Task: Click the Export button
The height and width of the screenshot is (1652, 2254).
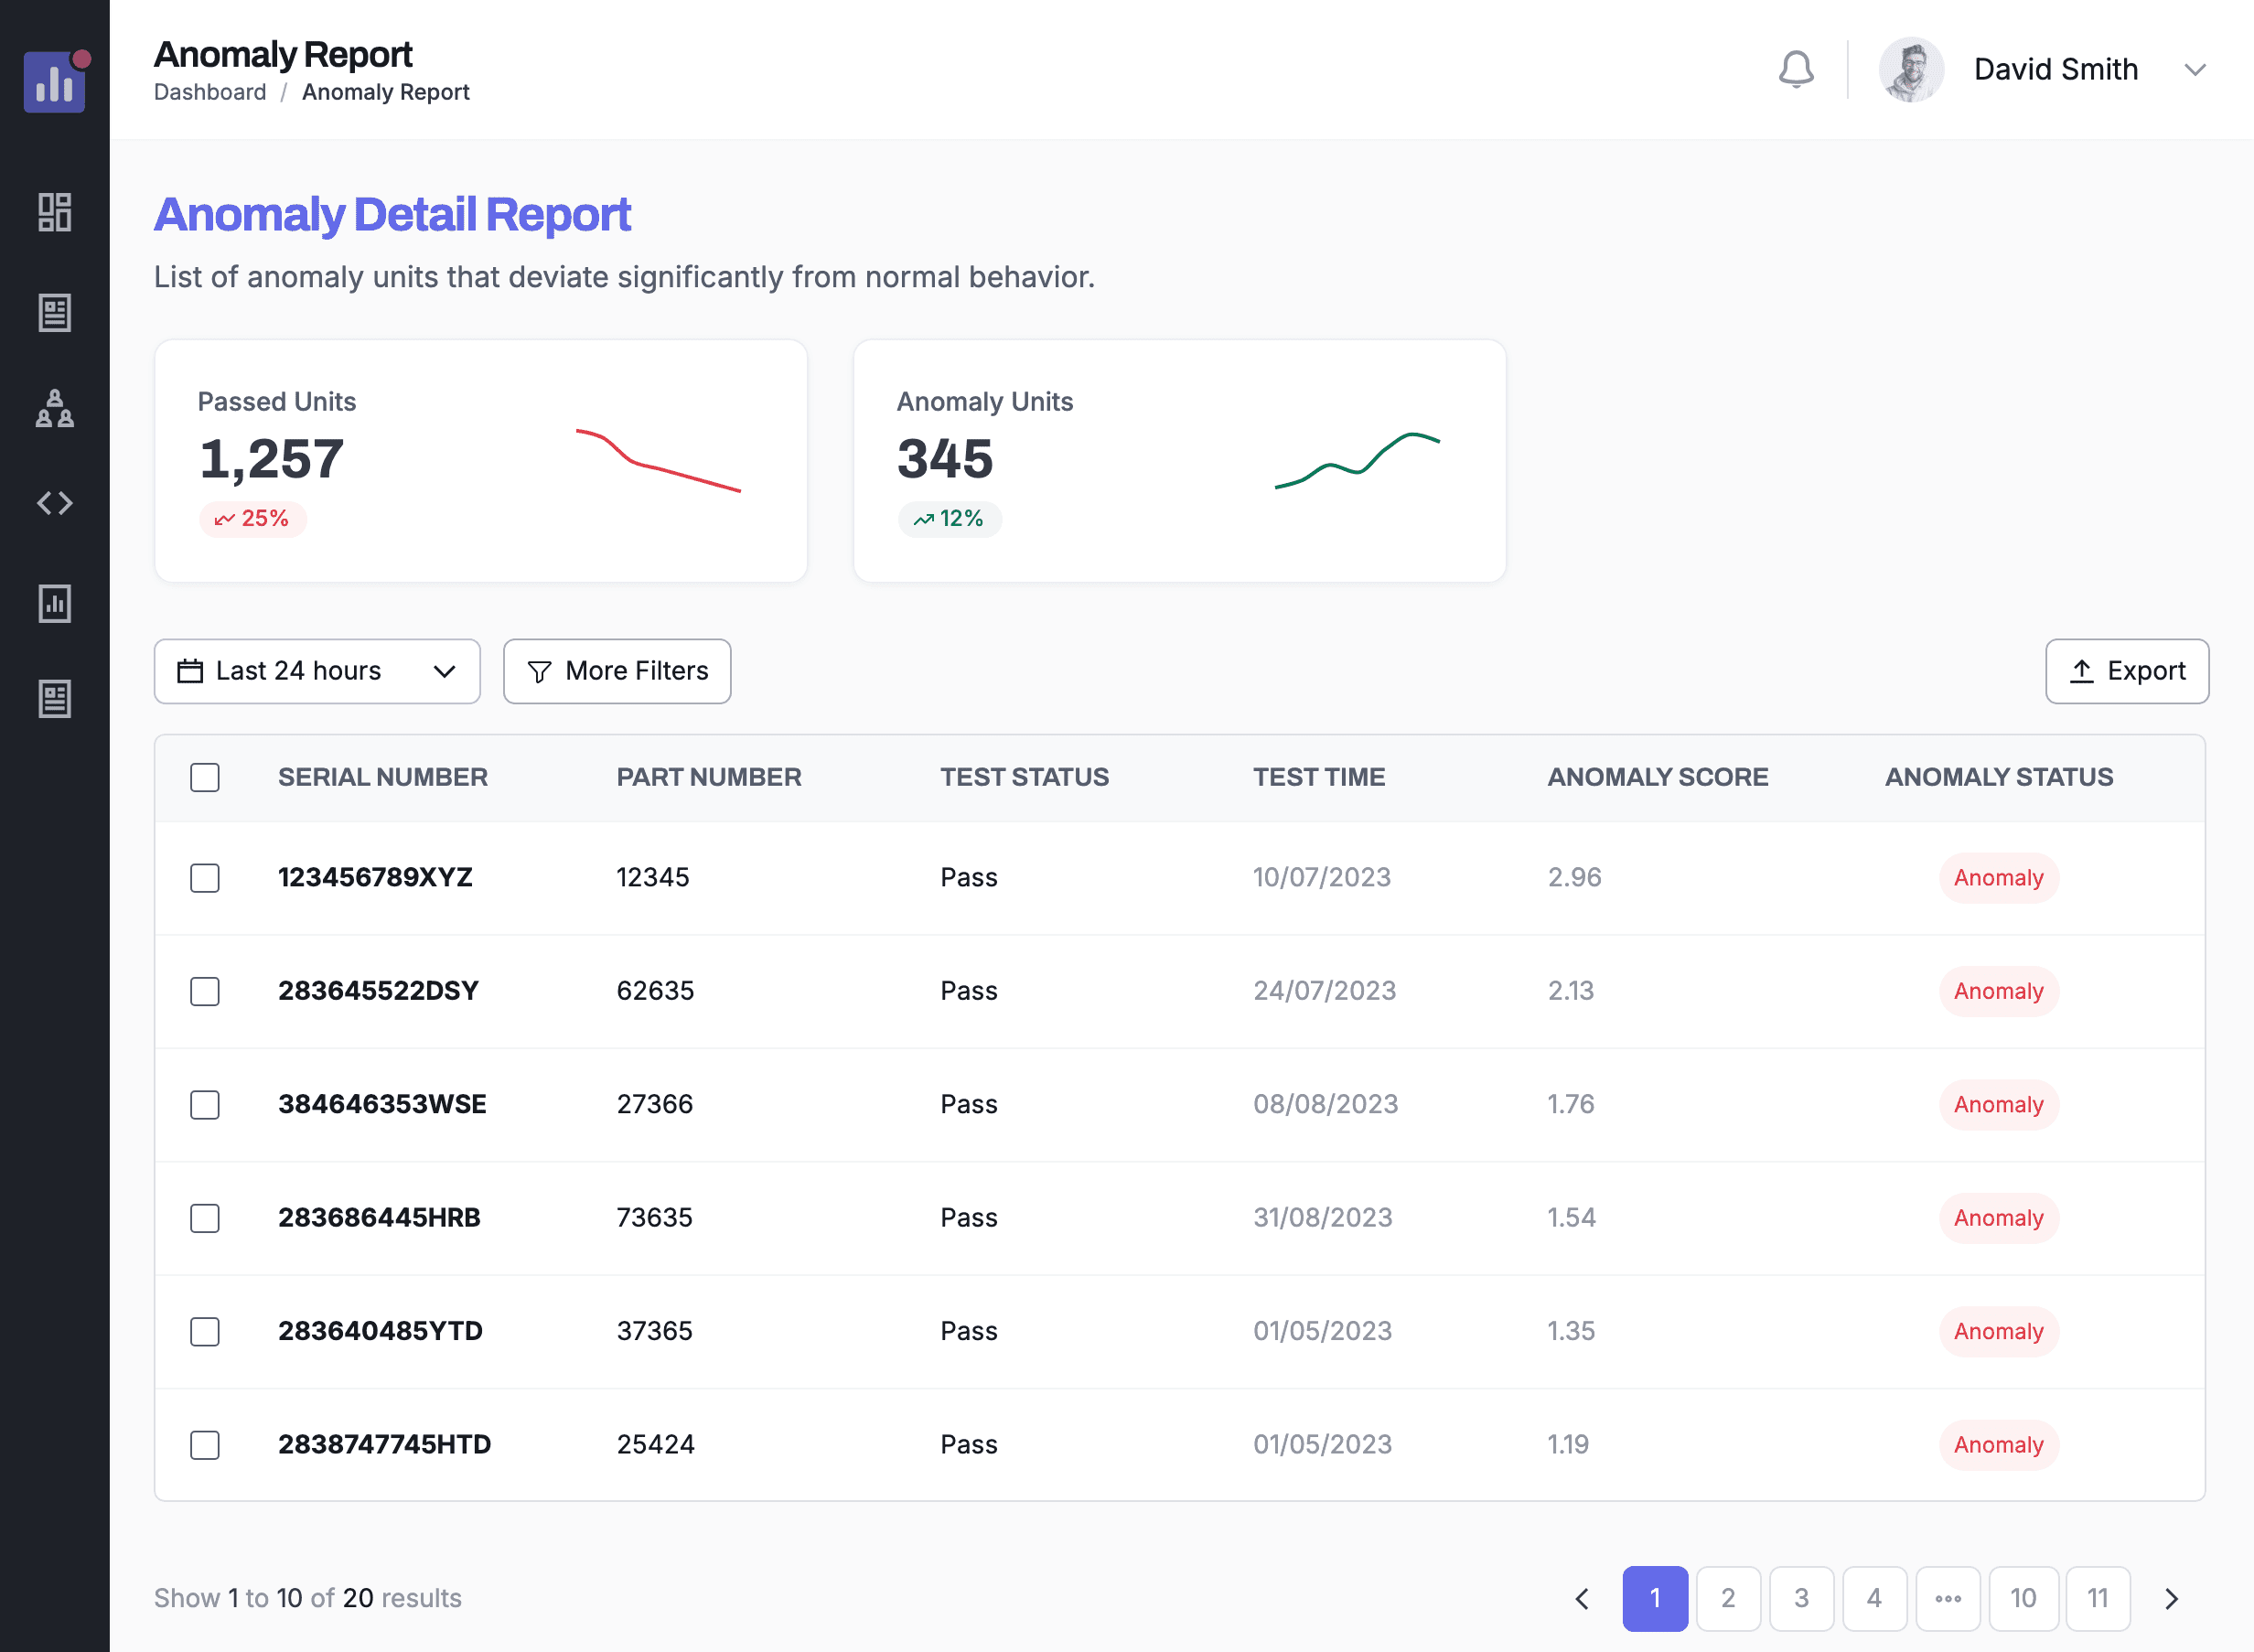Action: pos(2126,671)
